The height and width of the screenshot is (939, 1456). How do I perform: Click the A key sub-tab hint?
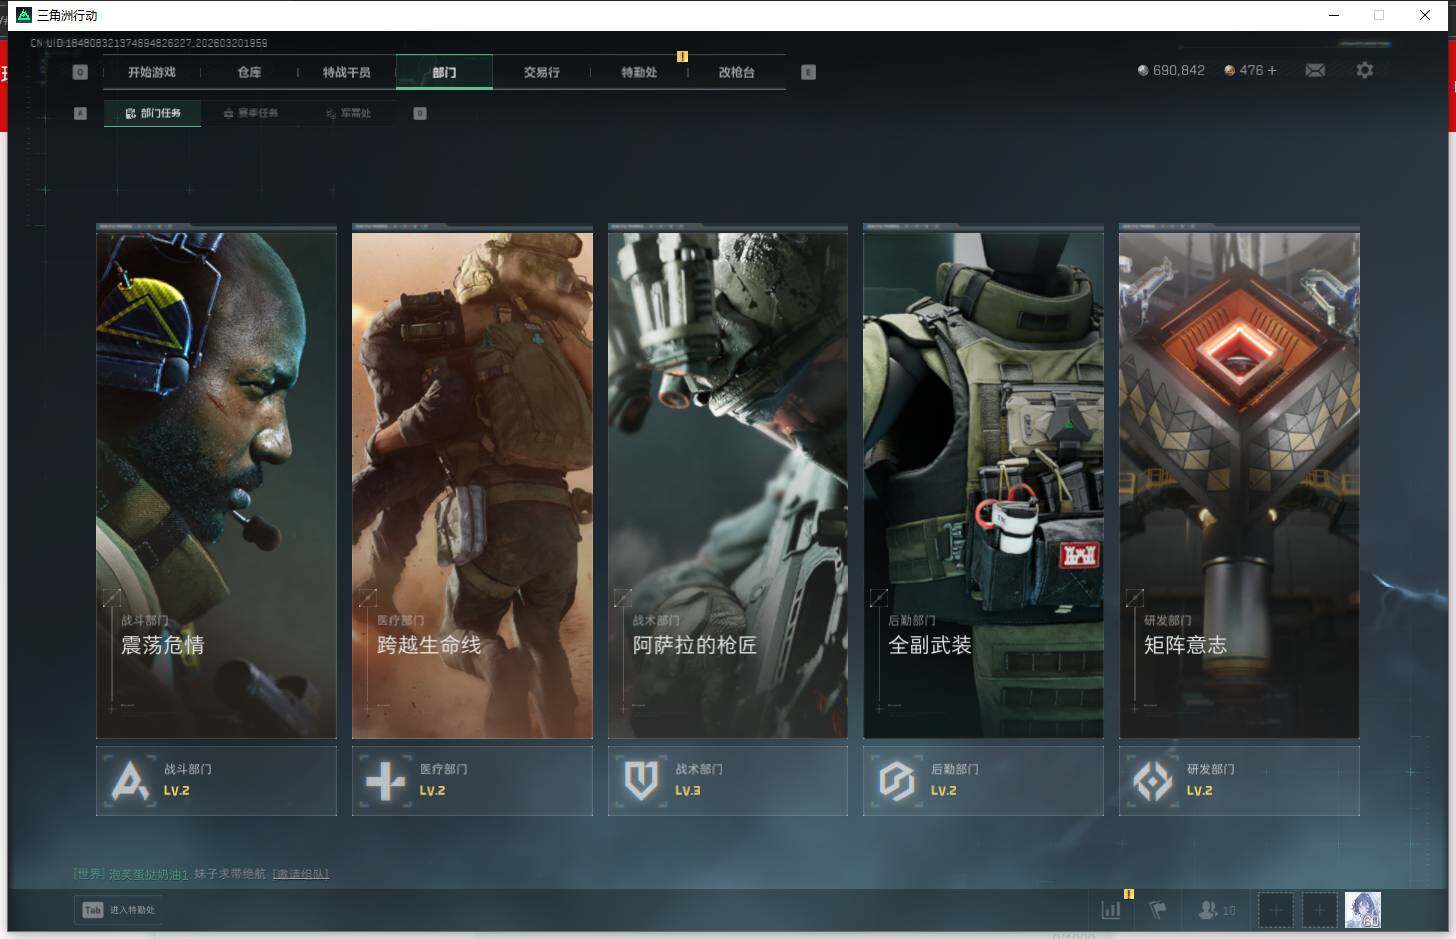80,113
